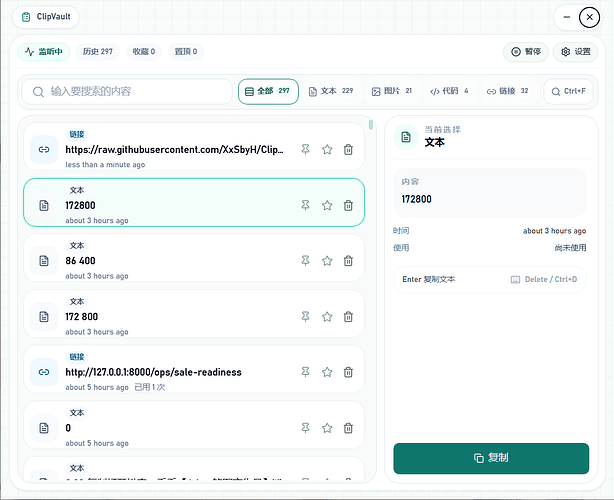
Task: Delete the 0 text entry
Action: [348, 428]
